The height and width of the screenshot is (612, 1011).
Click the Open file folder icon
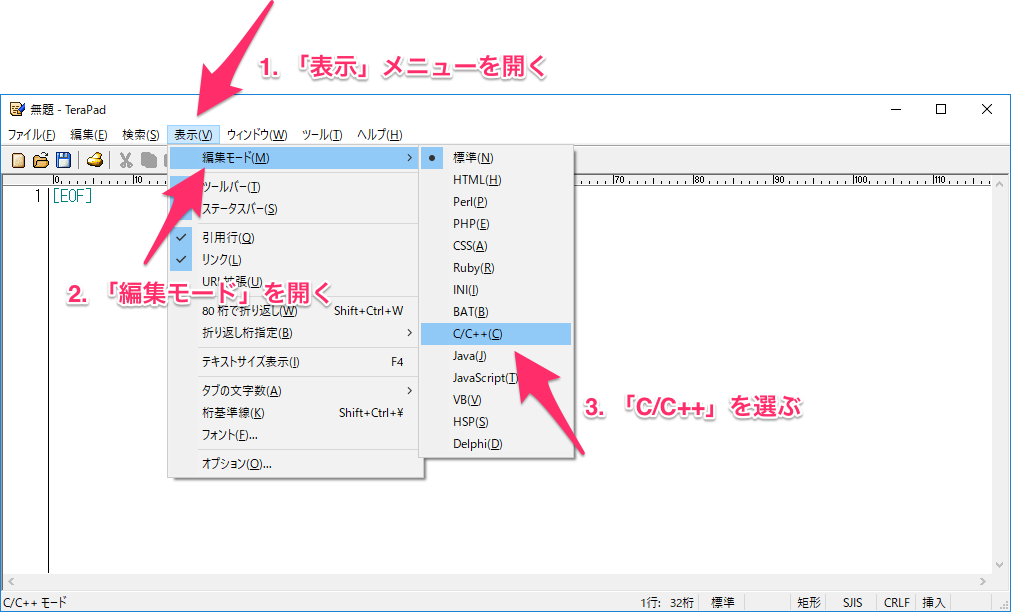coord(41,159)
